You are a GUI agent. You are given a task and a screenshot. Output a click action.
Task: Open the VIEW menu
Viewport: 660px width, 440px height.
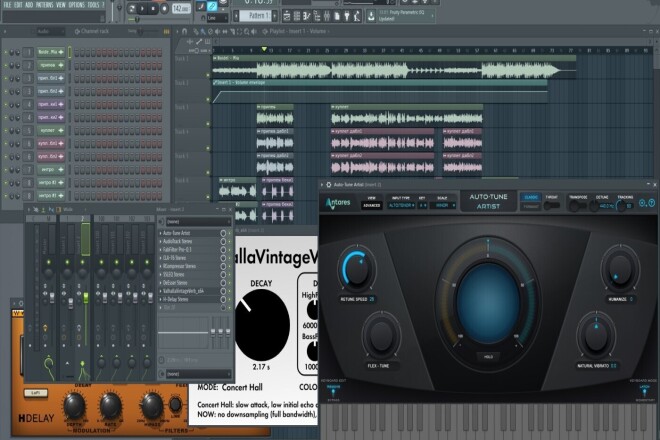coord(61,5)
